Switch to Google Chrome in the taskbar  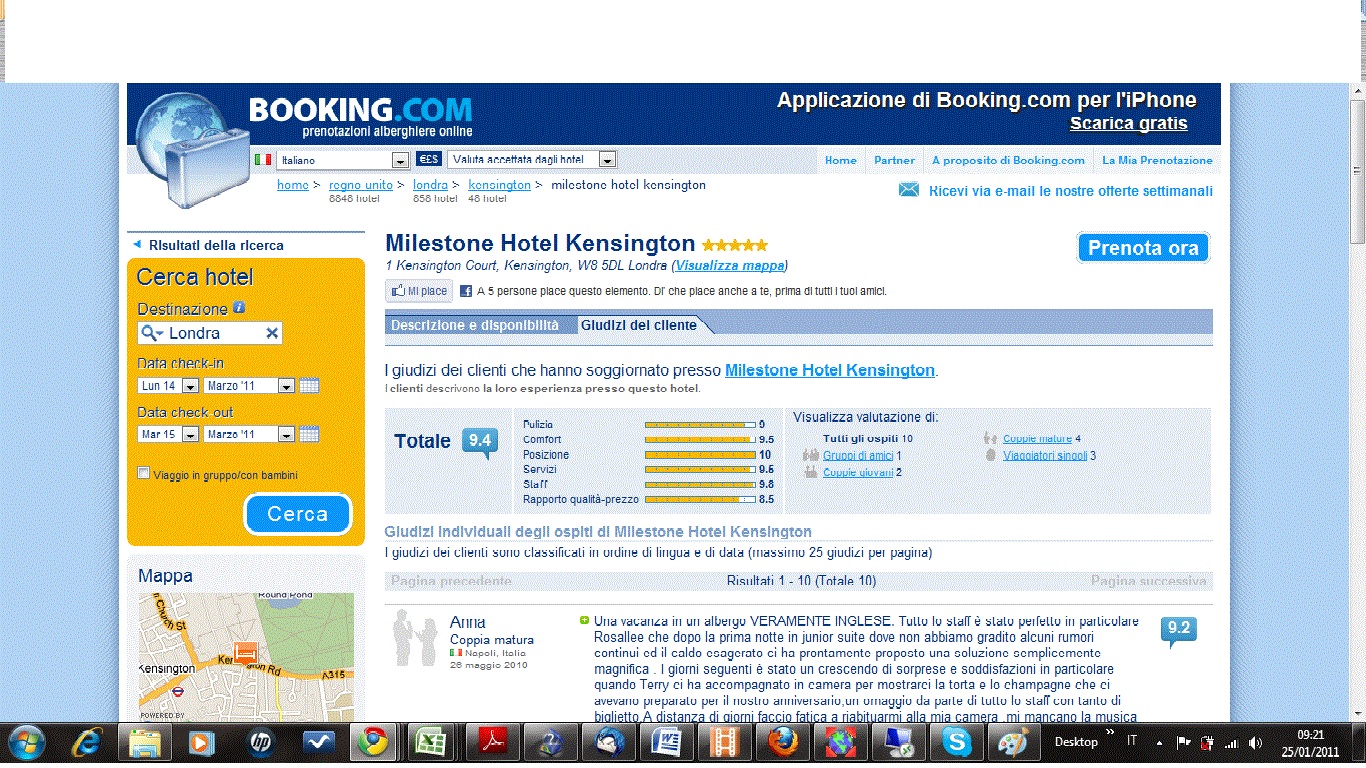tap(376, 743)
